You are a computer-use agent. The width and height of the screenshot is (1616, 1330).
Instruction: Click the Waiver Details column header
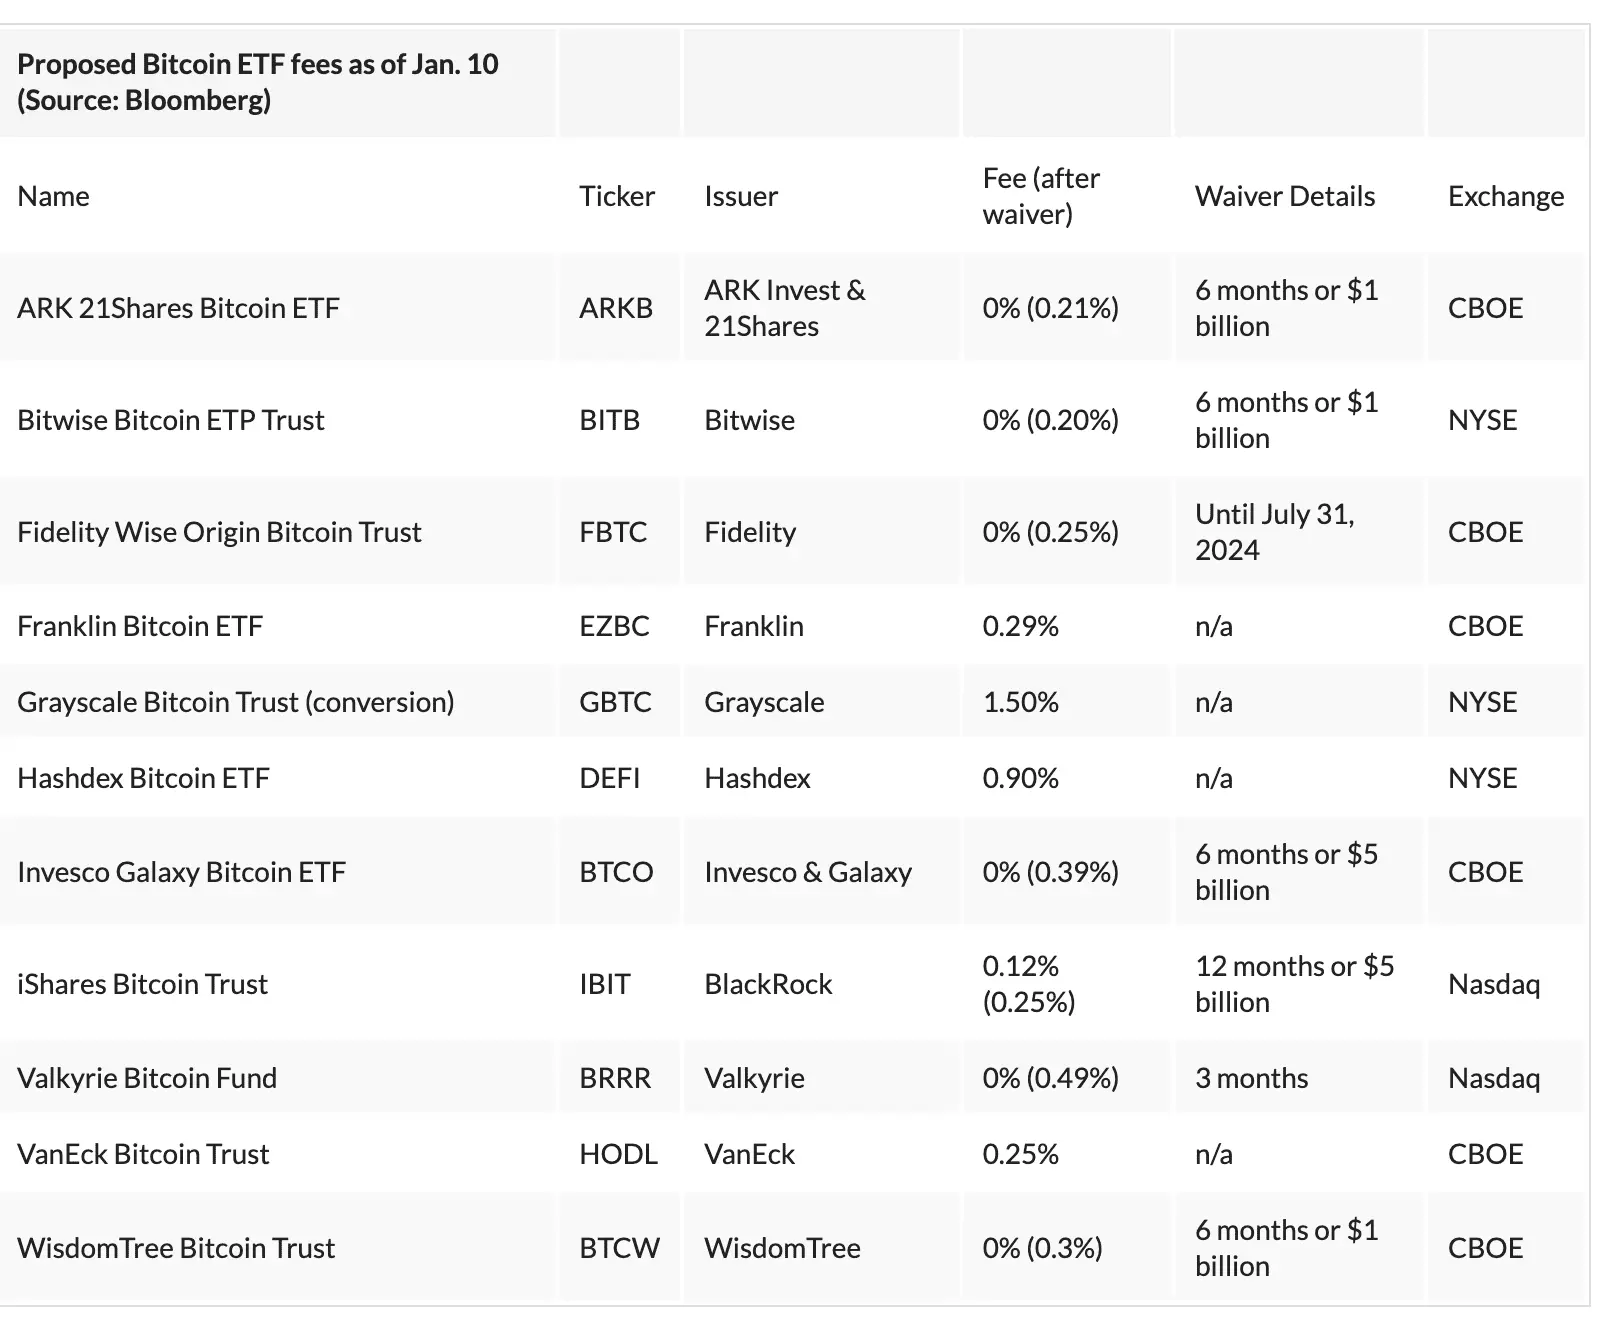coord(1285,196)
